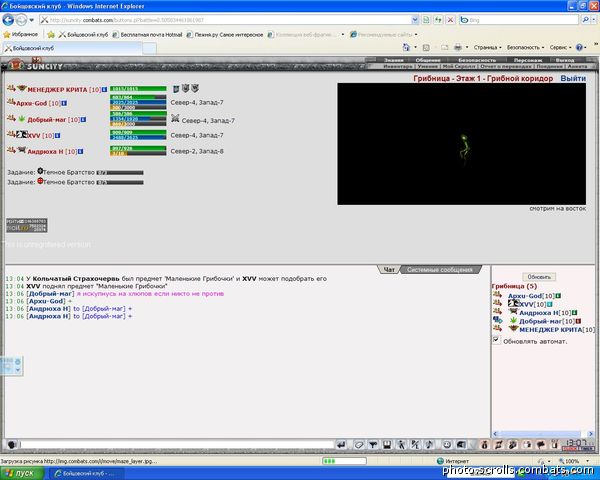600x480 pixels.
Task: Open the Общение game menu
Action: [428, 60]
